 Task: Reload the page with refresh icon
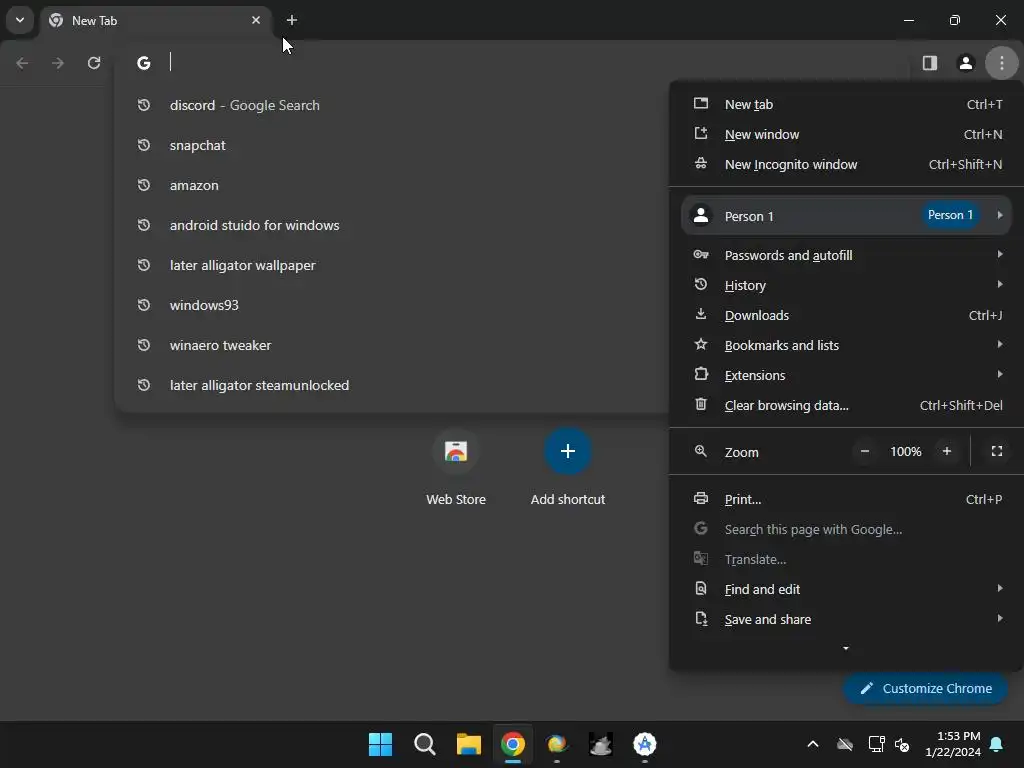tap(94, 63)
